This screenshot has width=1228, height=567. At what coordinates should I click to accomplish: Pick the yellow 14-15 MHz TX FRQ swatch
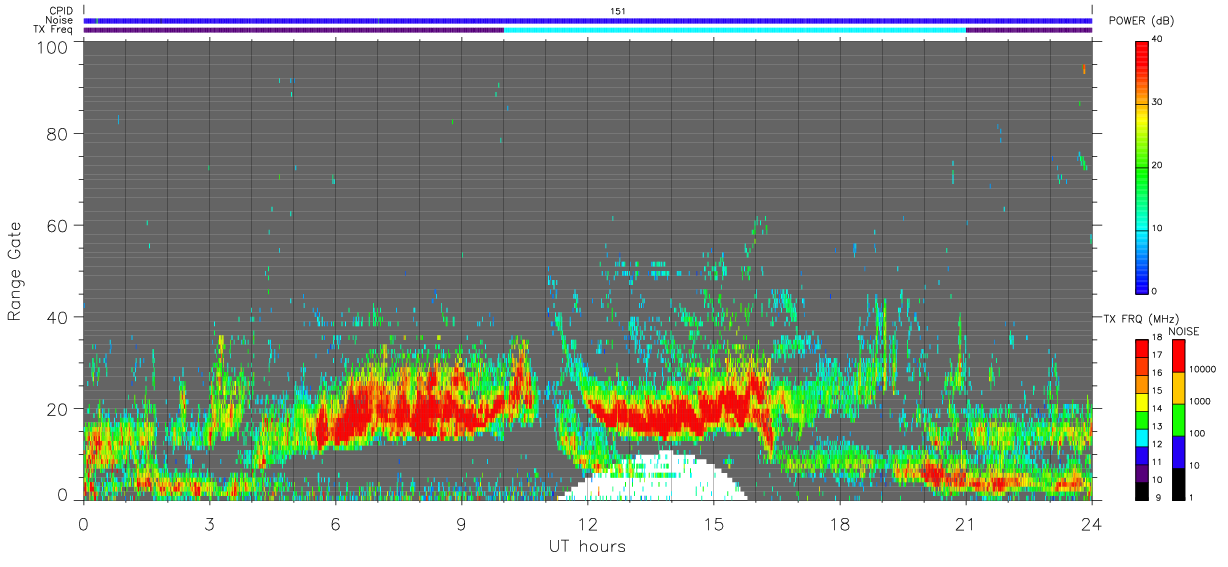(1143, 402)
